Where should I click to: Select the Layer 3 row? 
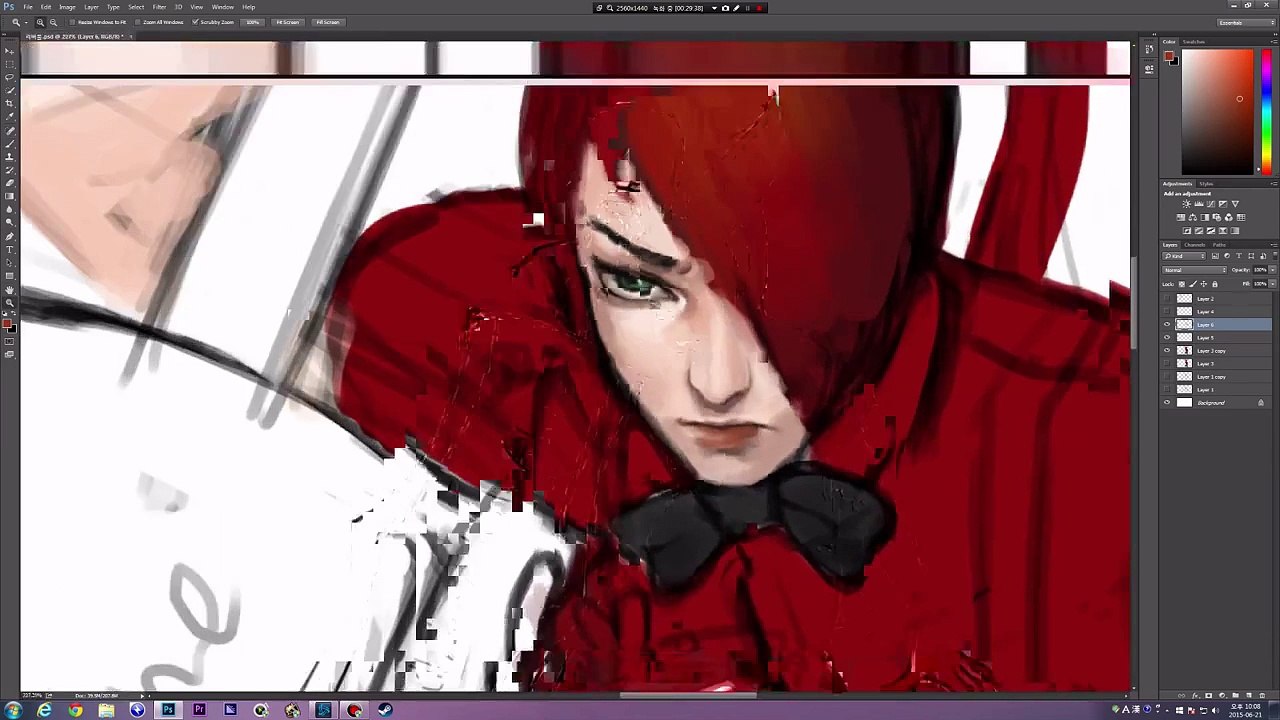[x=1217, y=364]
